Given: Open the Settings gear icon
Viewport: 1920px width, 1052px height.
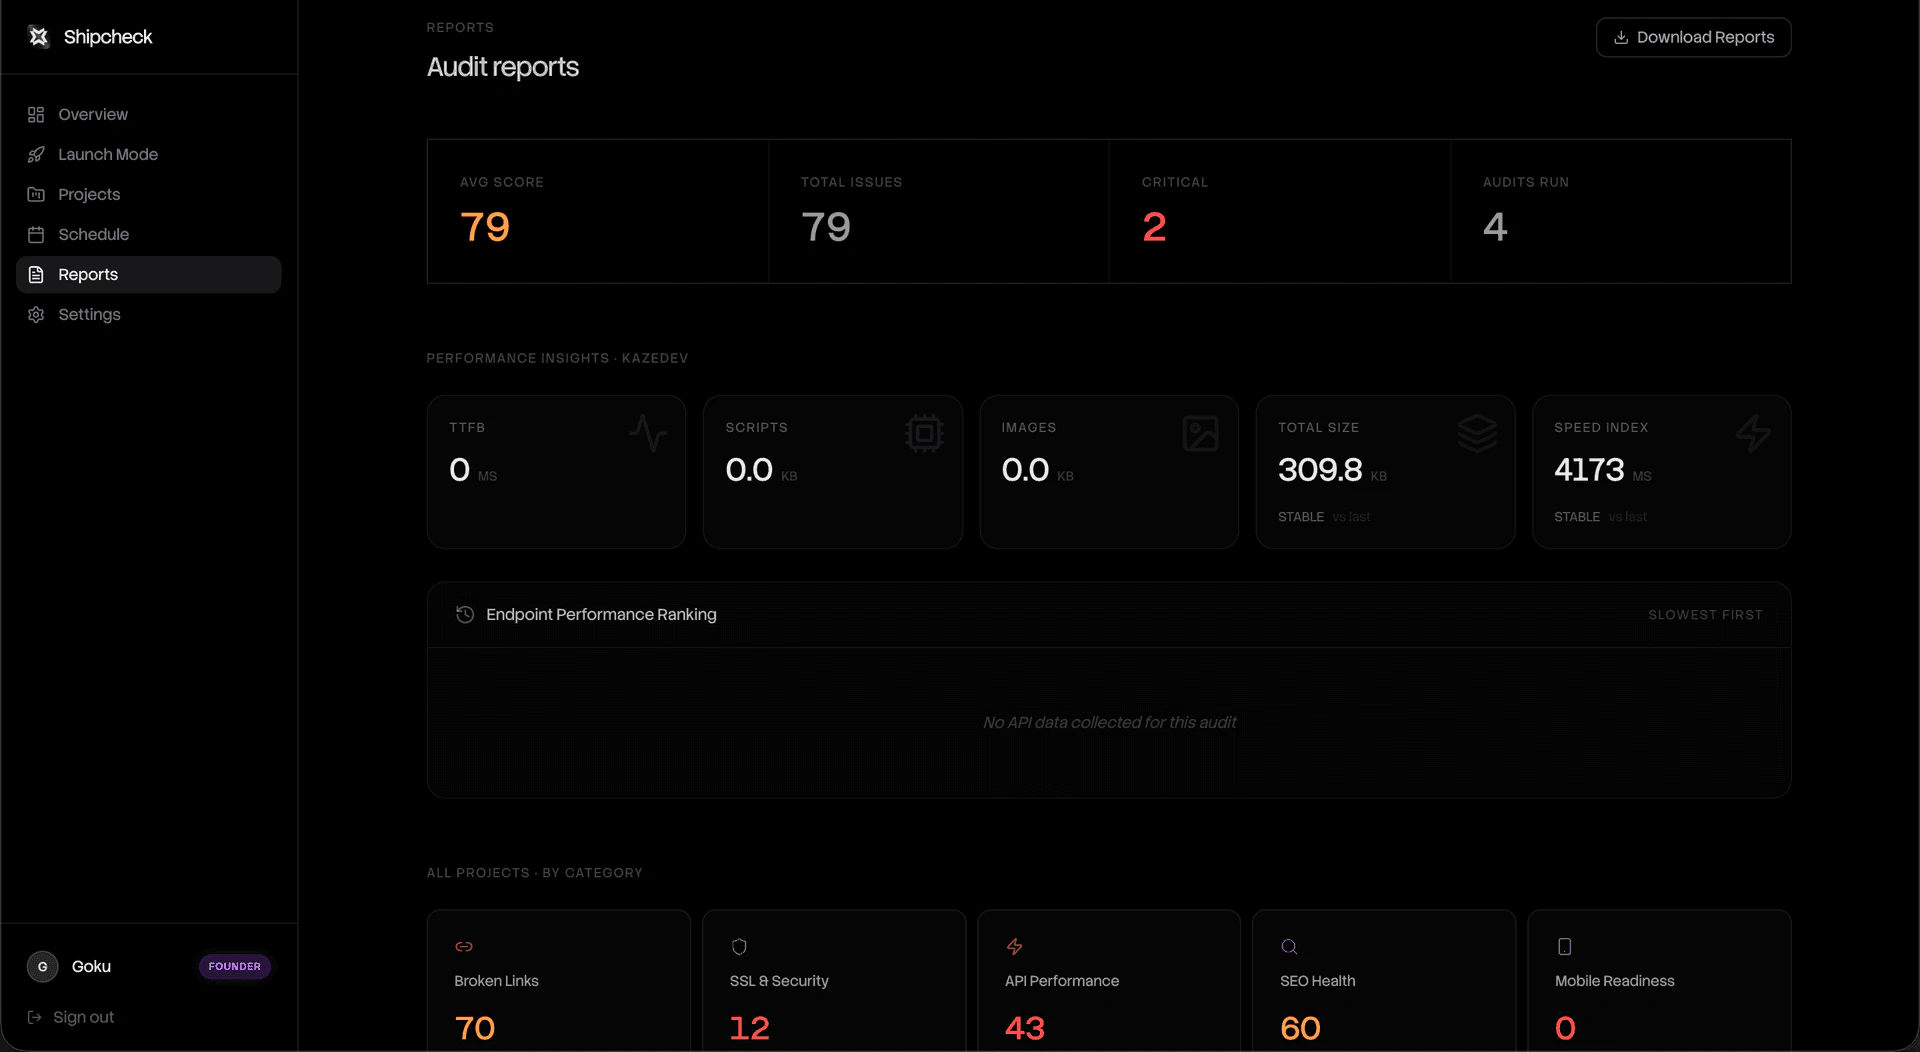Looking at the screenshot, I should 36,314.
